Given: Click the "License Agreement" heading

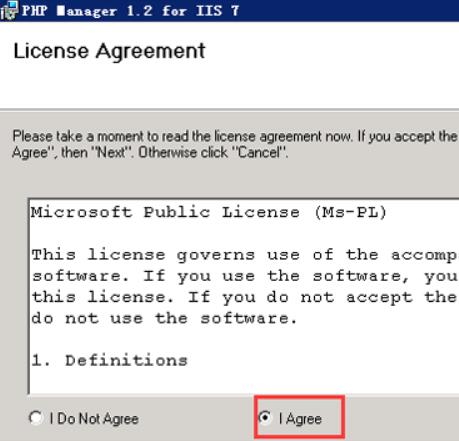Looking at the screenshot, I should tap(109, 51).
